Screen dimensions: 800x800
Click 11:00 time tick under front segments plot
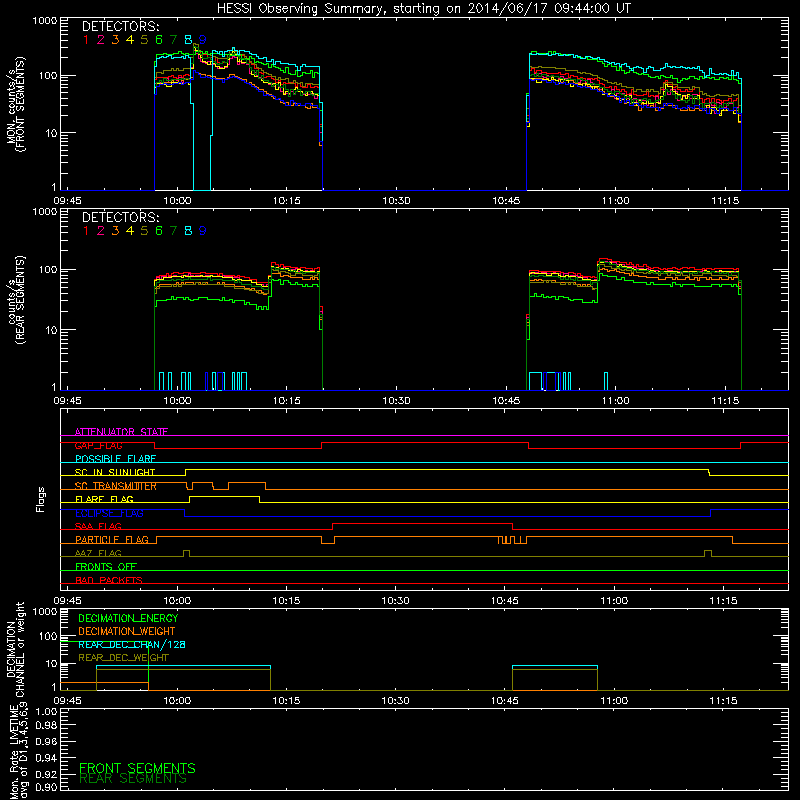[x=615, y=201]
